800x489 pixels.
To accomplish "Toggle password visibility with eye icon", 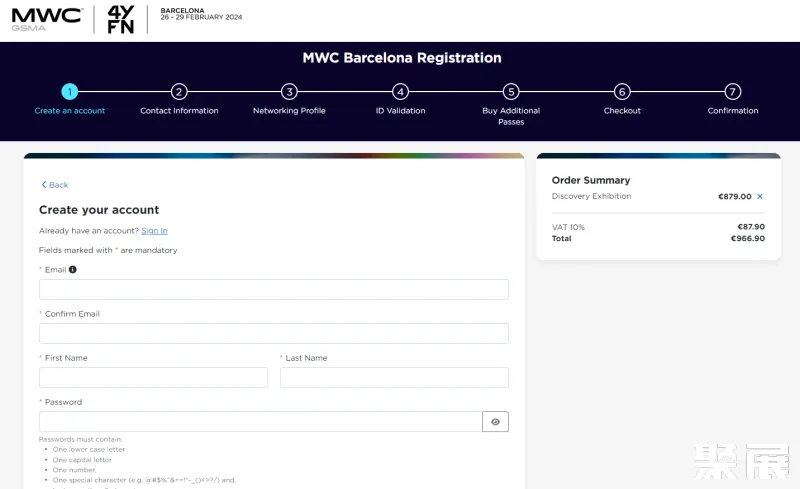I will (495, 422).
